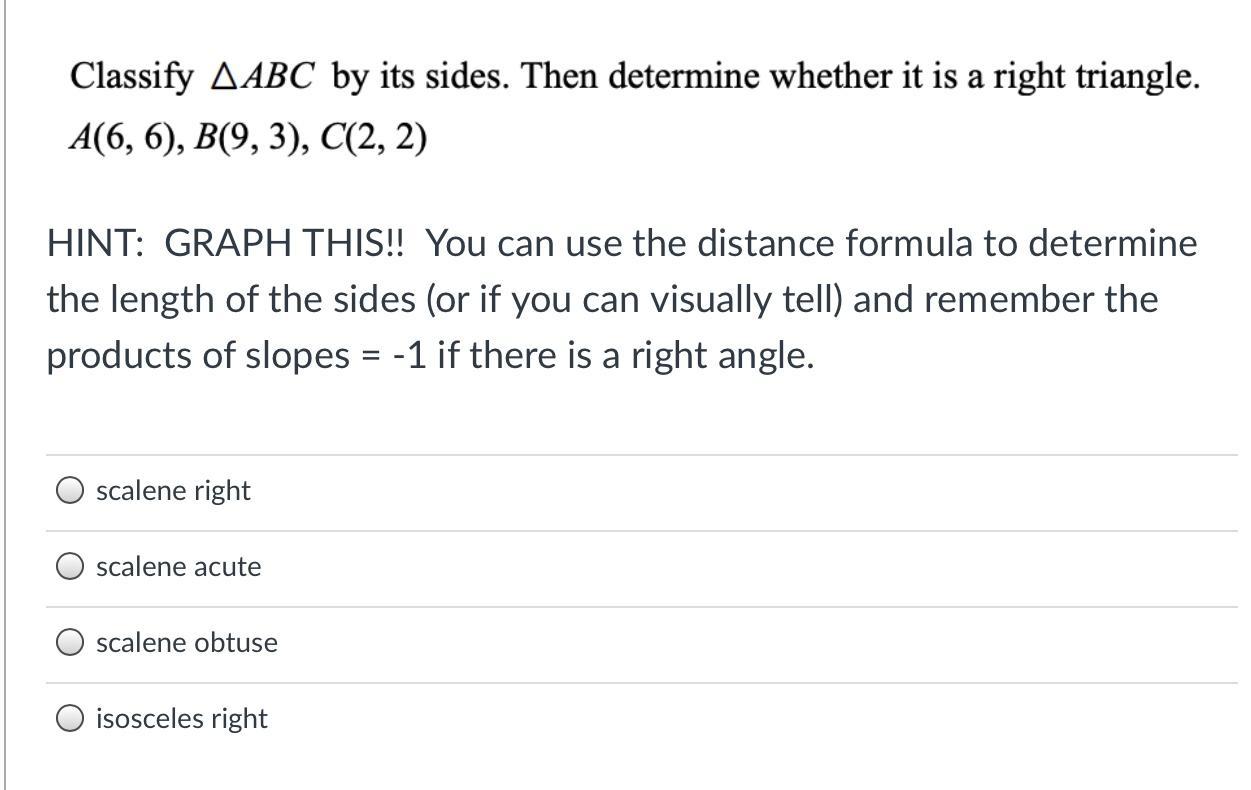This screenshot has height=790, width=1251.
Task: Pick the scalene obtuse radio button
Action: 69,643
